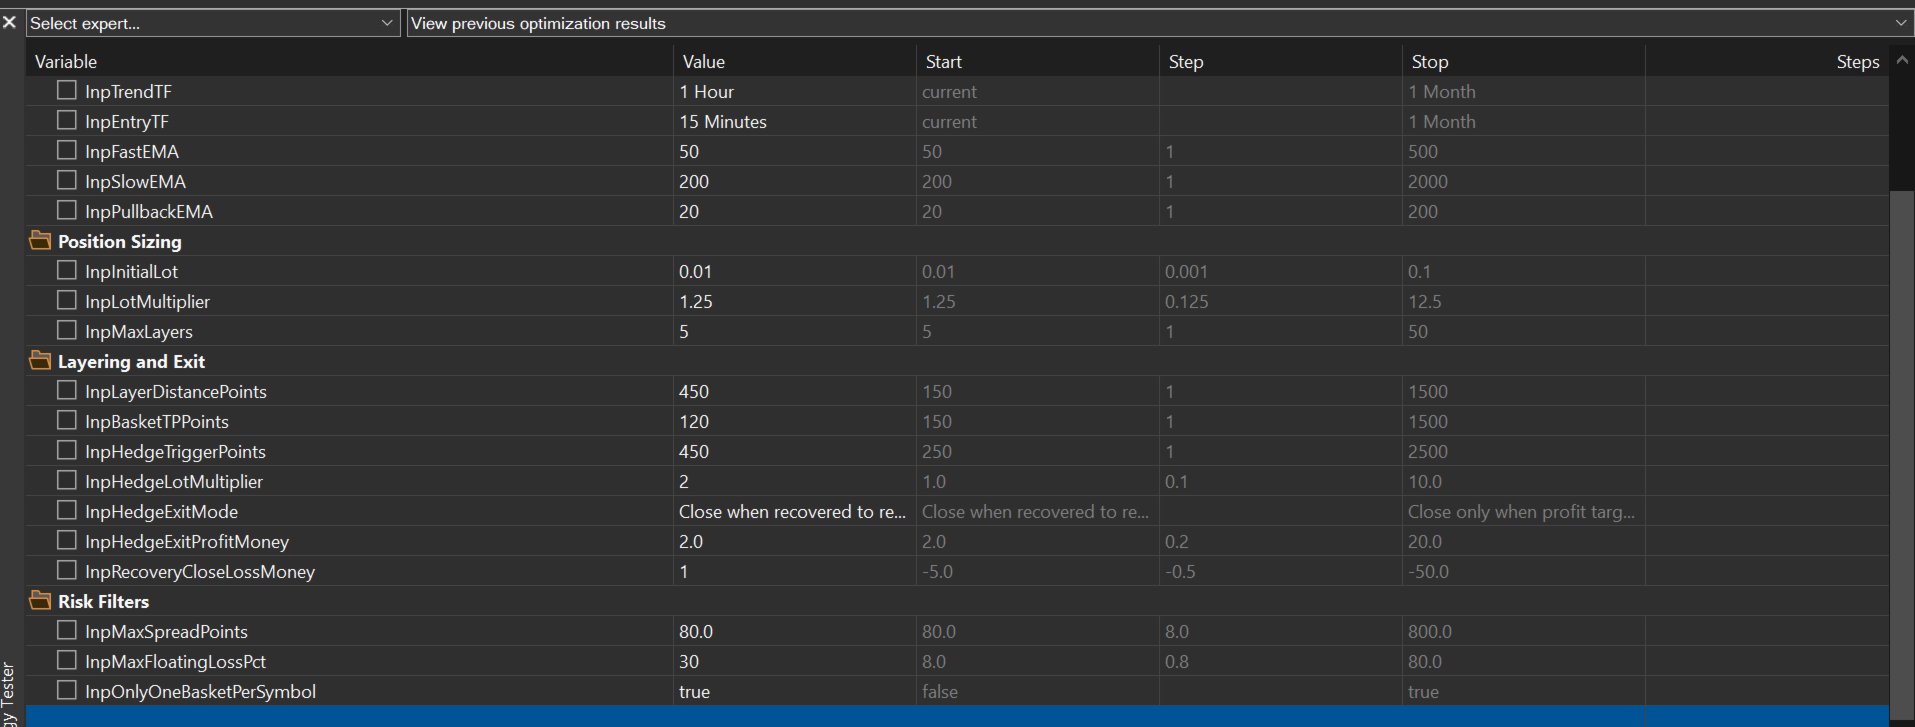Image resolution: width=1915 pixels, height=727 pixels.
Task: Edit InpFastEMA value 50
Action: (x=795, y=151)
